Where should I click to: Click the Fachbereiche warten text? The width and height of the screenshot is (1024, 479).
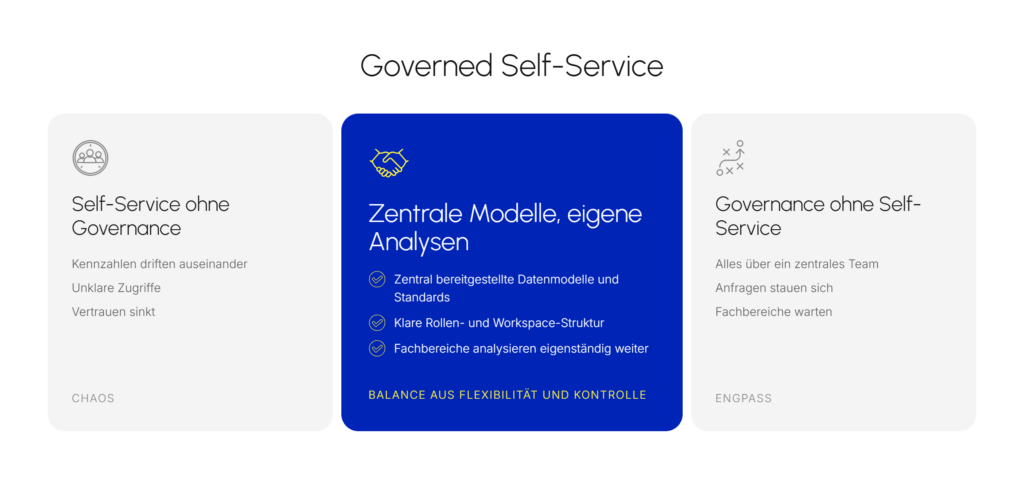(773, 312)
